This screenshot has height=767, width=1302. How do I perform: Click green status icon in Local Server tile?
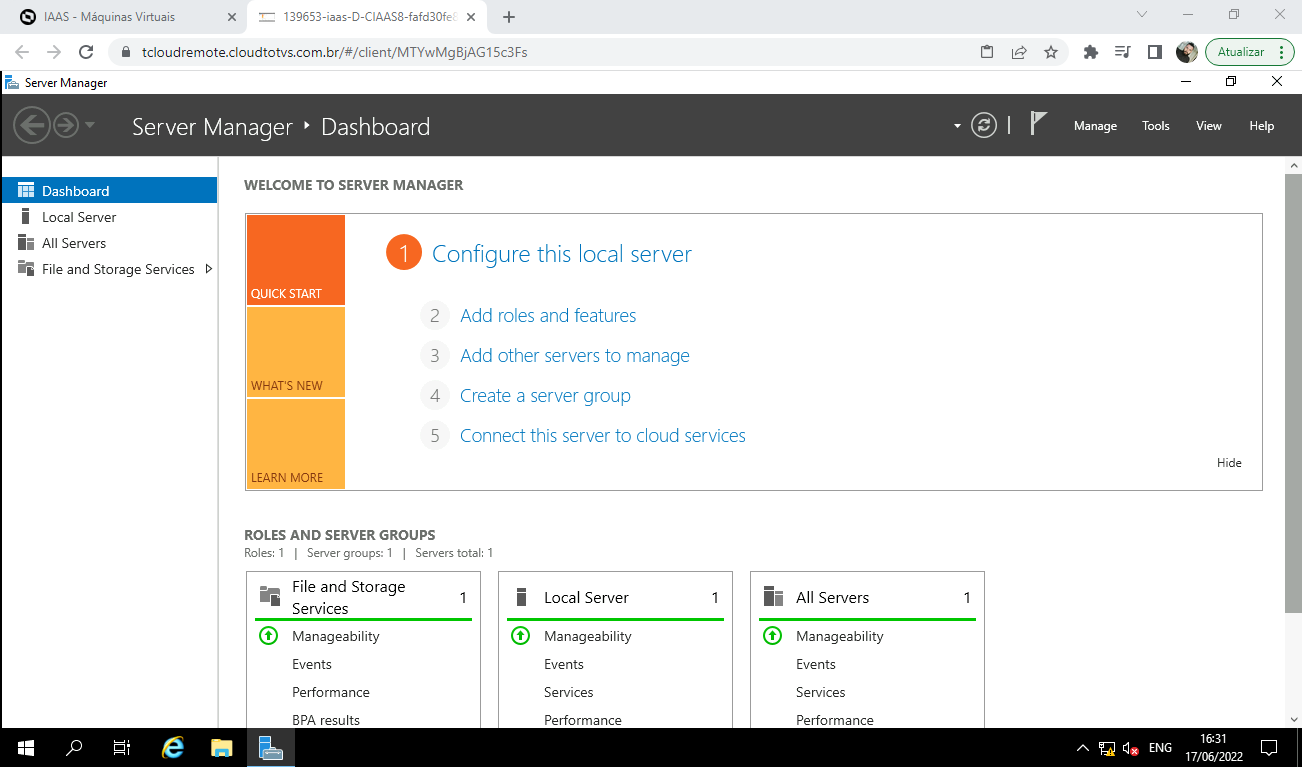point(520,636)
